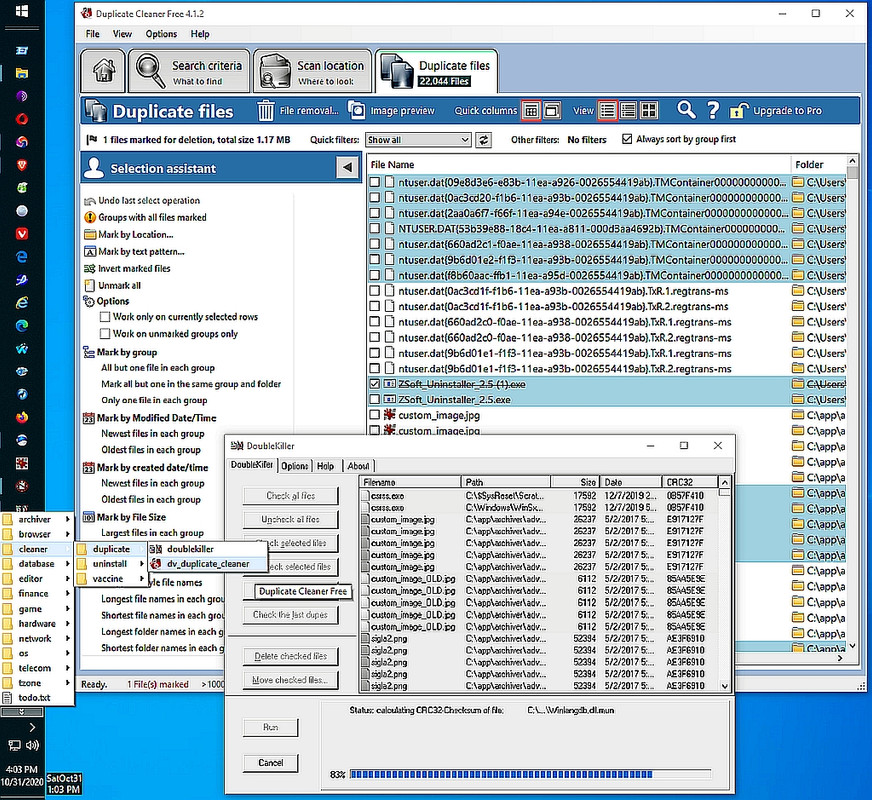The height and width of the screenshot is (800, 872).
Task: Switch to second detailed list view icon
Action: pyautogui.click(x=628, y=111)
